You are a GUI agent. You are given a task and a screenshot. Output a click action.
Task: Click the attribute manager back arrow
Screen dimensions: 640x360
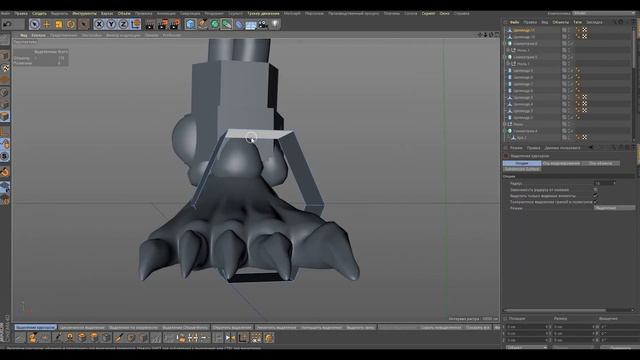(591, 148)
